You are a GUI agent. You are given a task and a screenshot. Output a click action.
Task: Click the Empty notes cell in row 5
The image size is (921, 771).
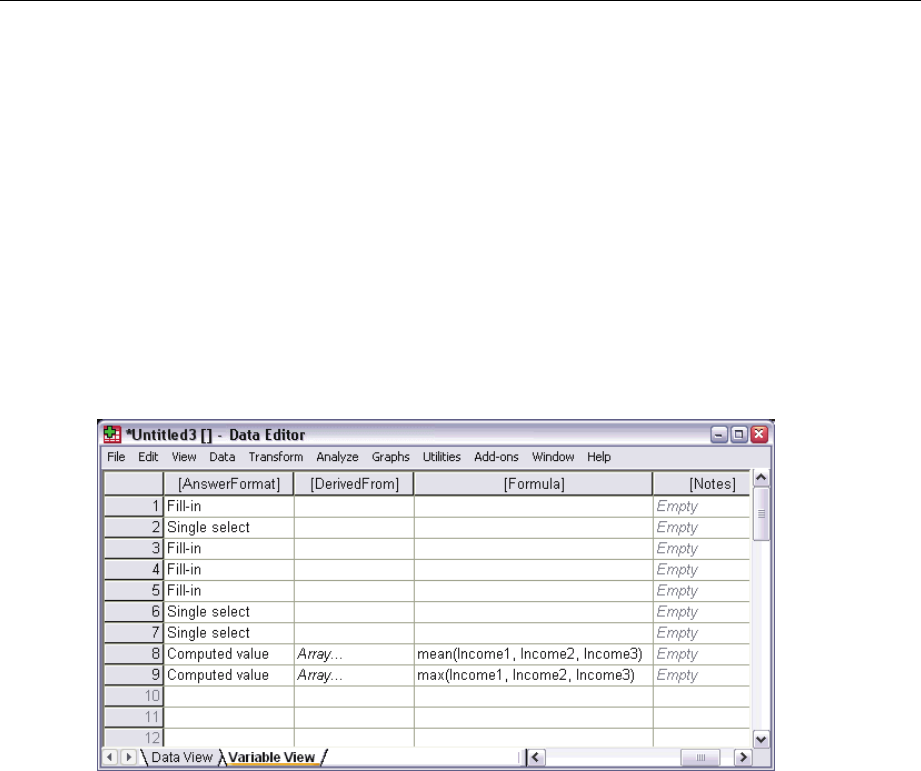702,591
